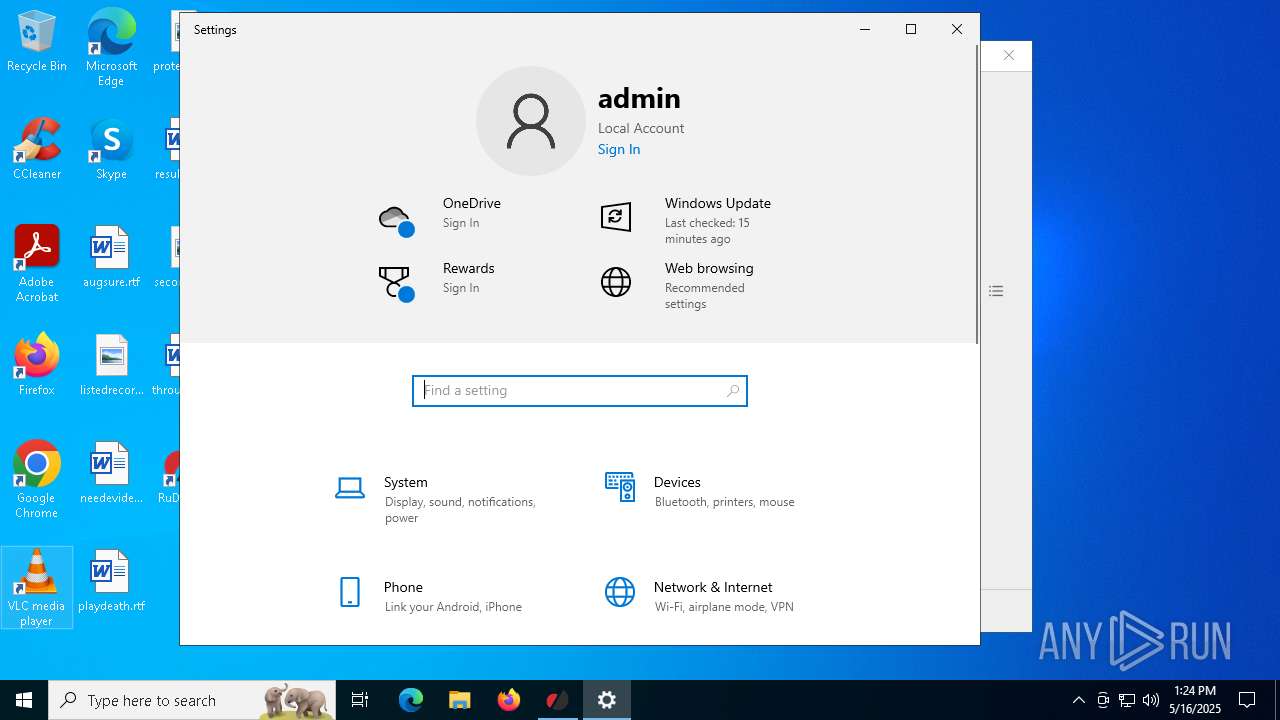Select the Network & Internet label
1280x720 pixels.
point(713,587)
